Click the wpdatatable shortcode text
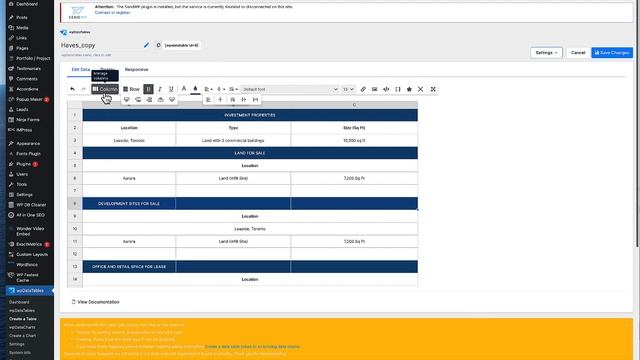This screenshot has height=360, width=640. coord(182,45)
